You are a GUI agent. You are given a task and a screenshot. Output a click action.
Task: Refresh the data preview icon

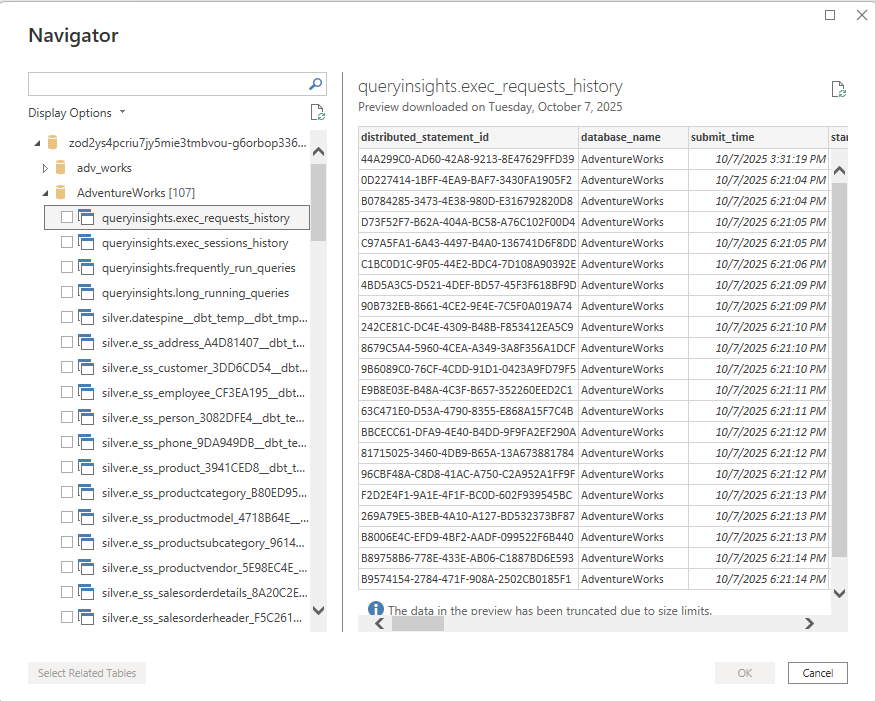[x=839, y=90]
